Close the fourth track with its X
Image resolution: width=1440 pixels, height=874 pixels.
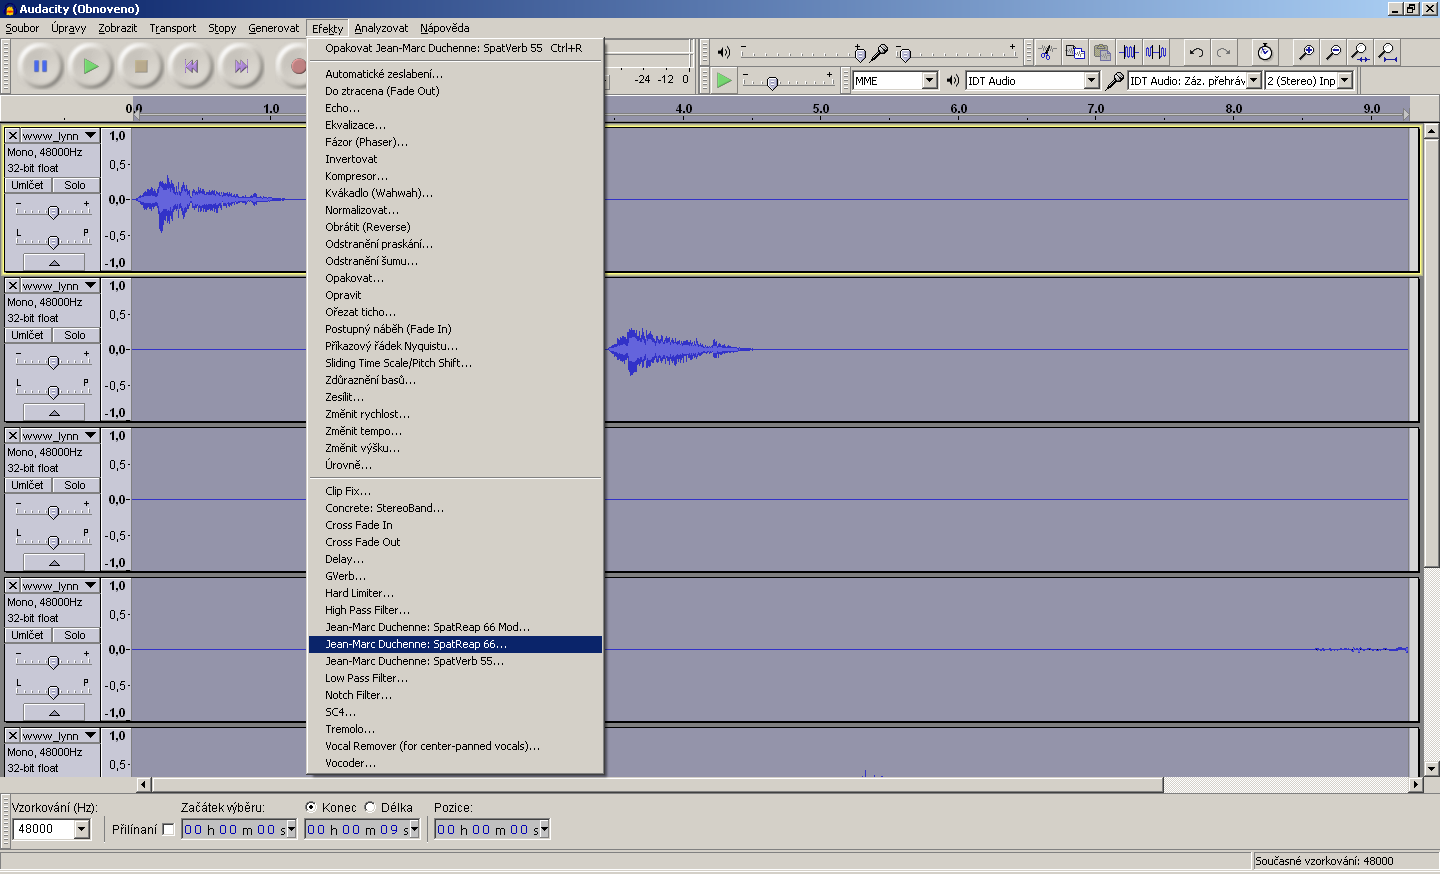click(x=13, y=585)
